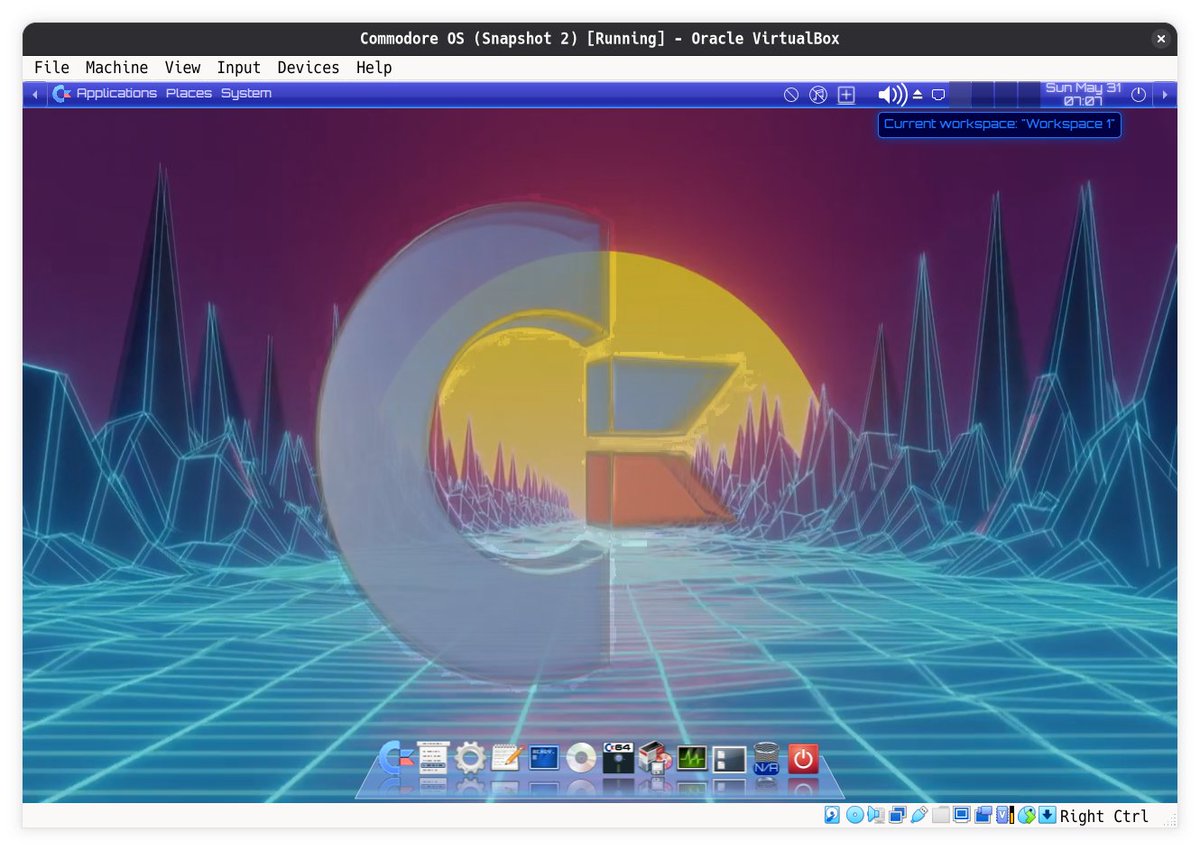Open the speaker volume control in the panel
The image size is (1200, 850).
coord(892,95)
